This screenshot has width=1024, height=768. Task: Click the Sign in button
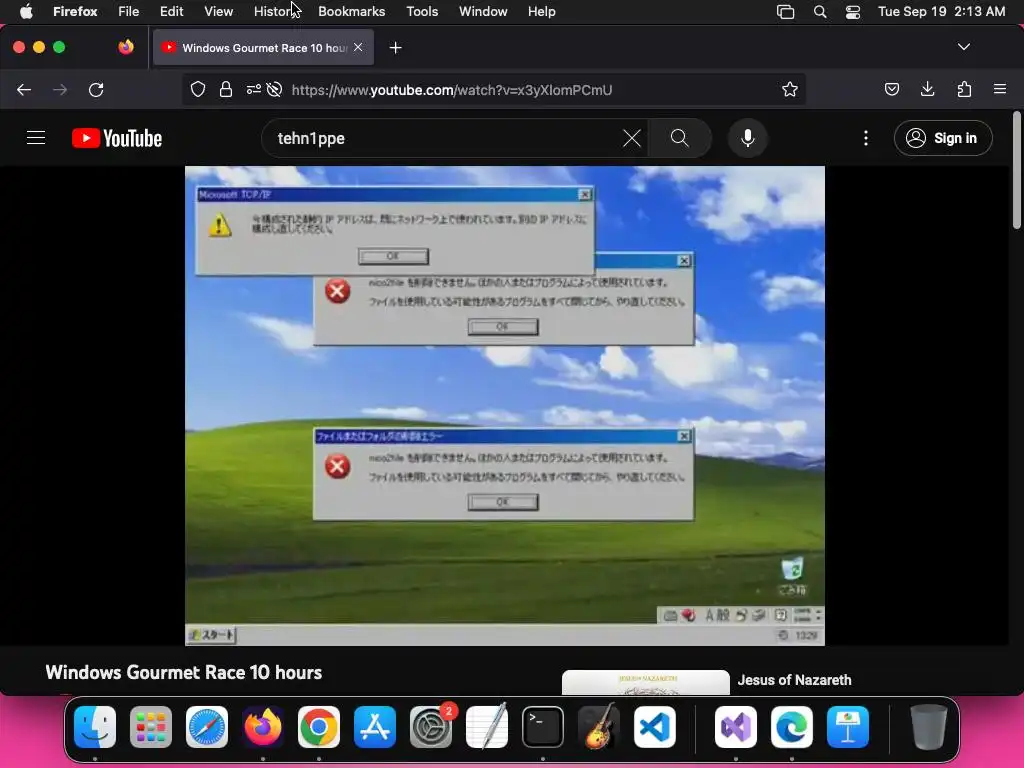pos(943,138)
